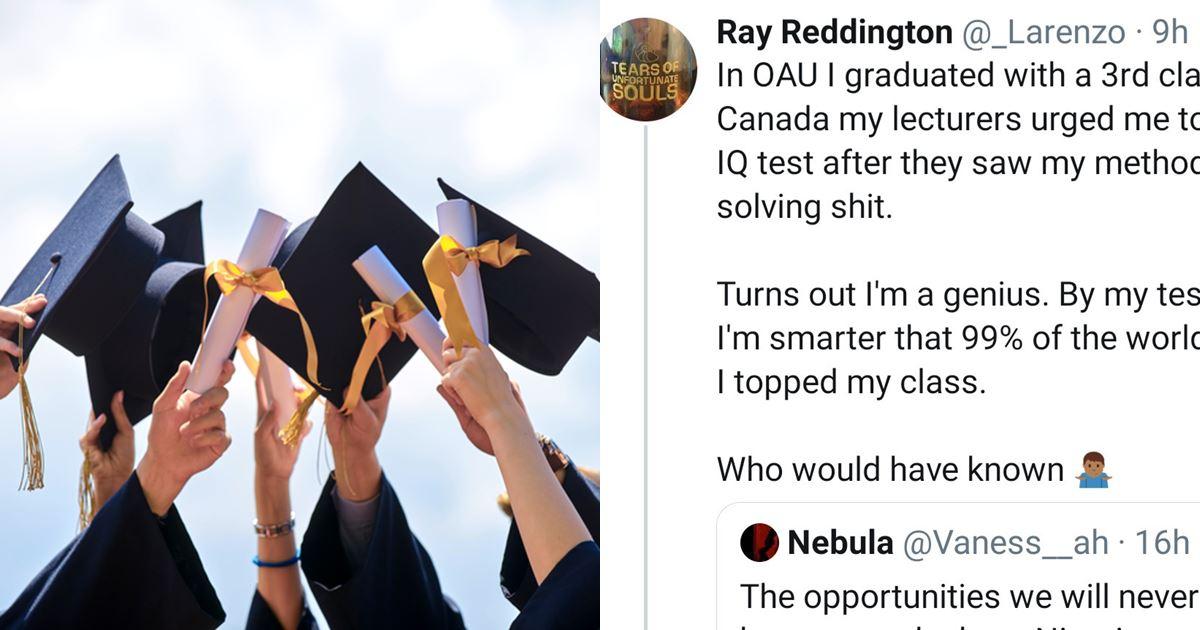Click the 16h quoted tweet timestamp
The image size is (1200, 630).
coord(1162,542)
